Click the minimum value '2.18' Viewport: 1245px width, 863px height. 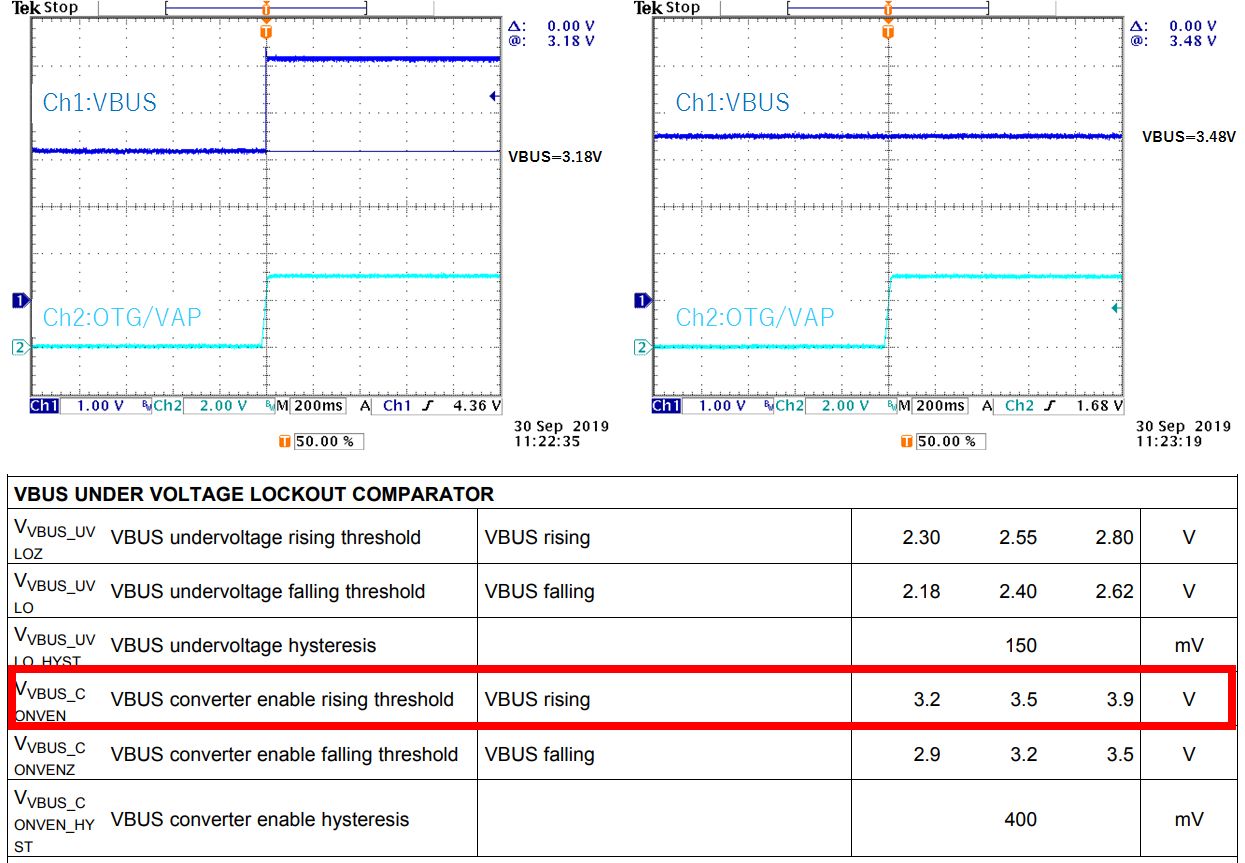coord(921,591)
